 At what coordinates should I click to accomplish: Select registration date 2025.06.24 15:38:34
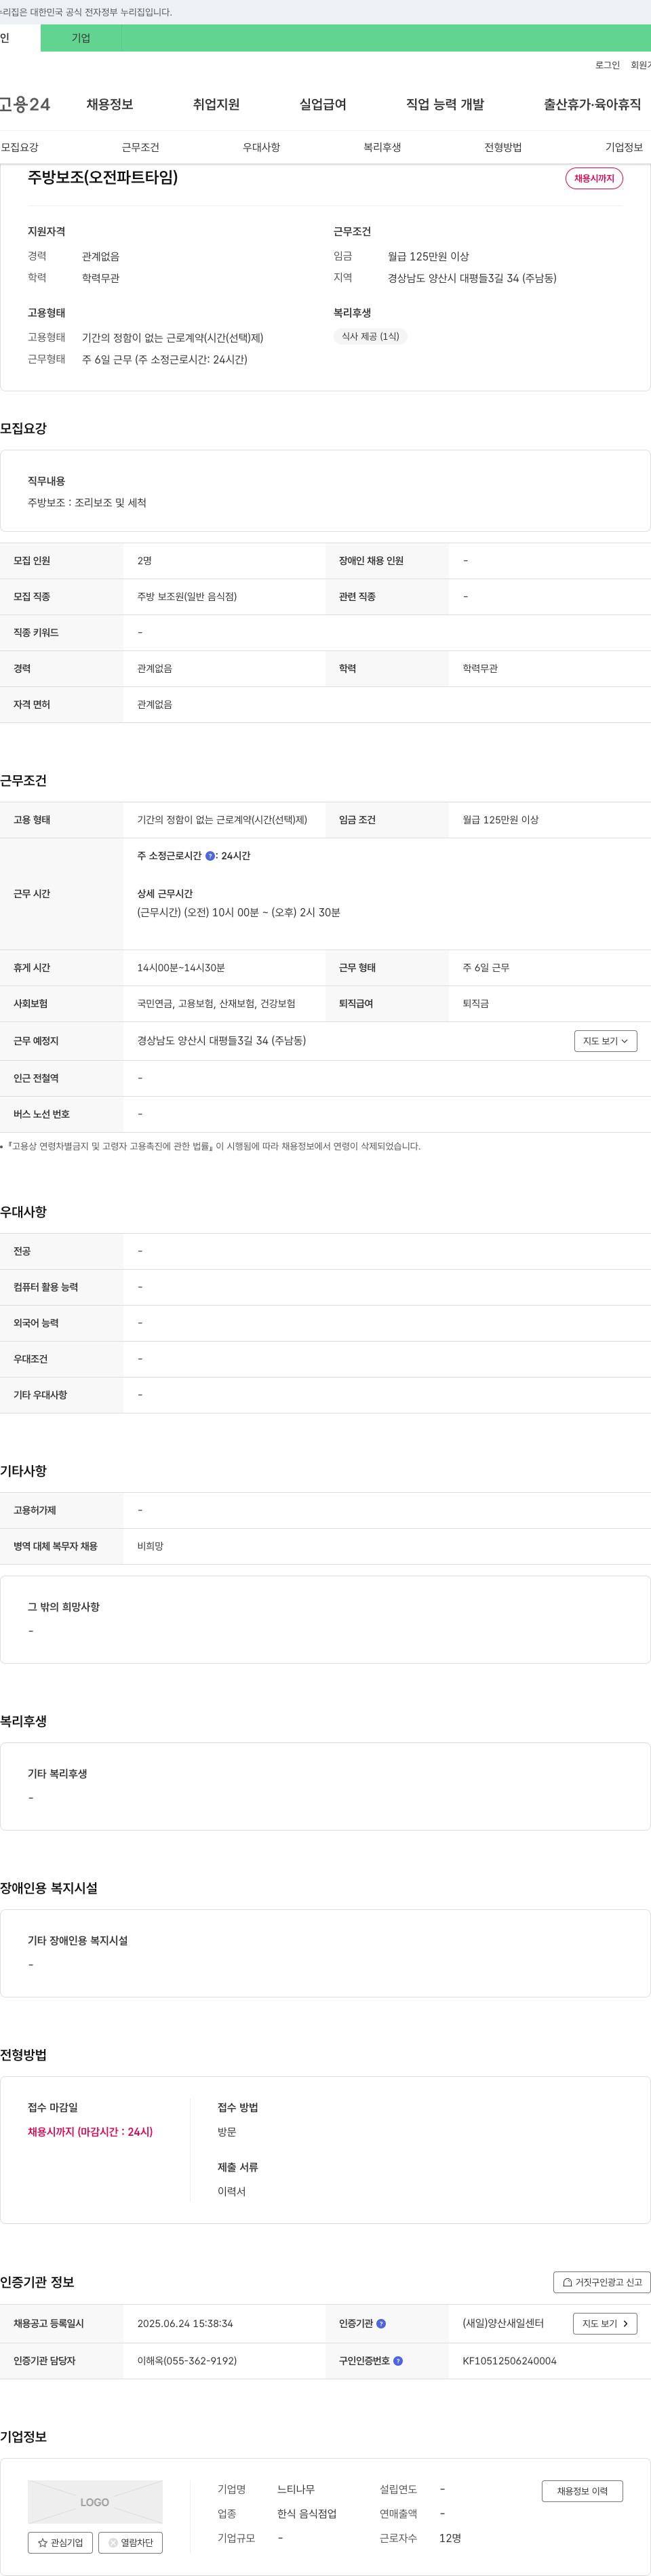click(x=185, y=2323)
